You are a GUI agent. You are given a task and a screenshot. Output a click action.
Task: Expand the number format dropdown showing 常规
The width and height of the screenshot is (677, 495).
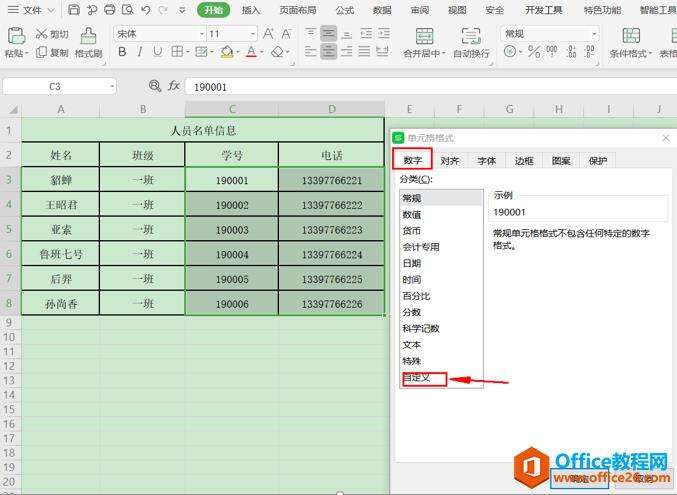(550, 33)
